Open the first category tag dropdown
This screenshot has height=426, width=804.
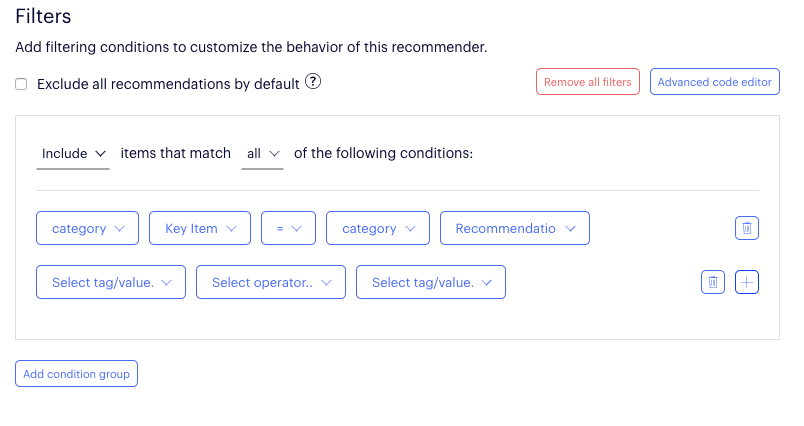click(87, 229)
